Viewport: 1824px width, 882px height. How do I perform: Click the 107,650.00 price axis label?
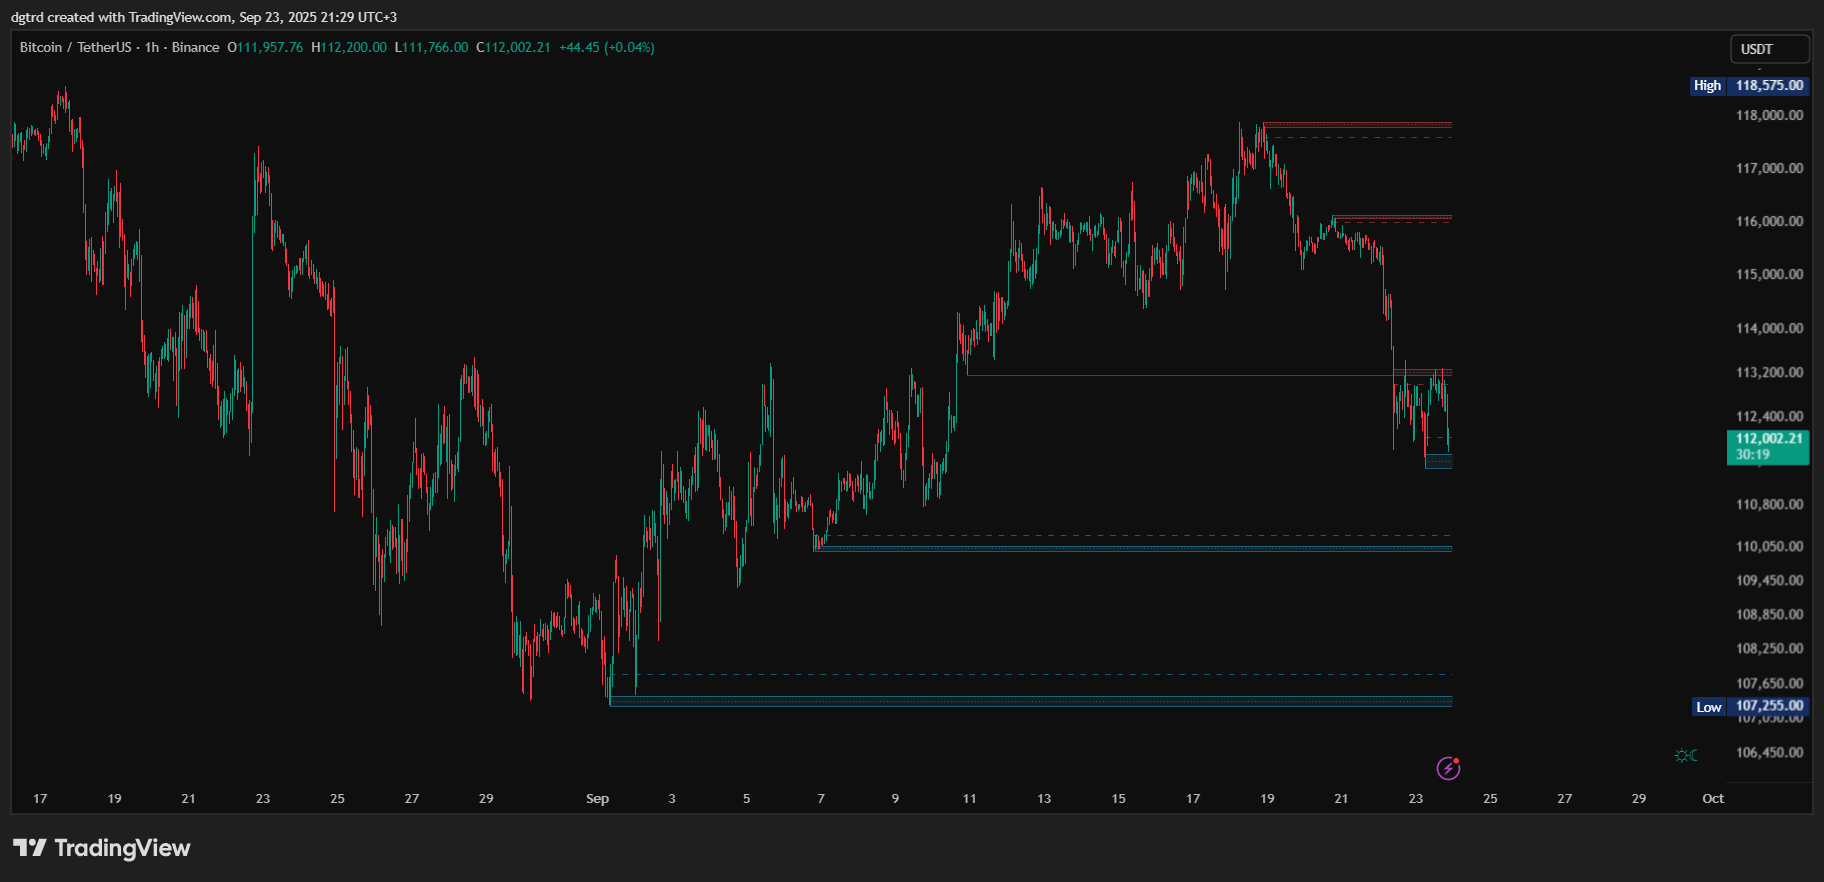pos(1769,683)
